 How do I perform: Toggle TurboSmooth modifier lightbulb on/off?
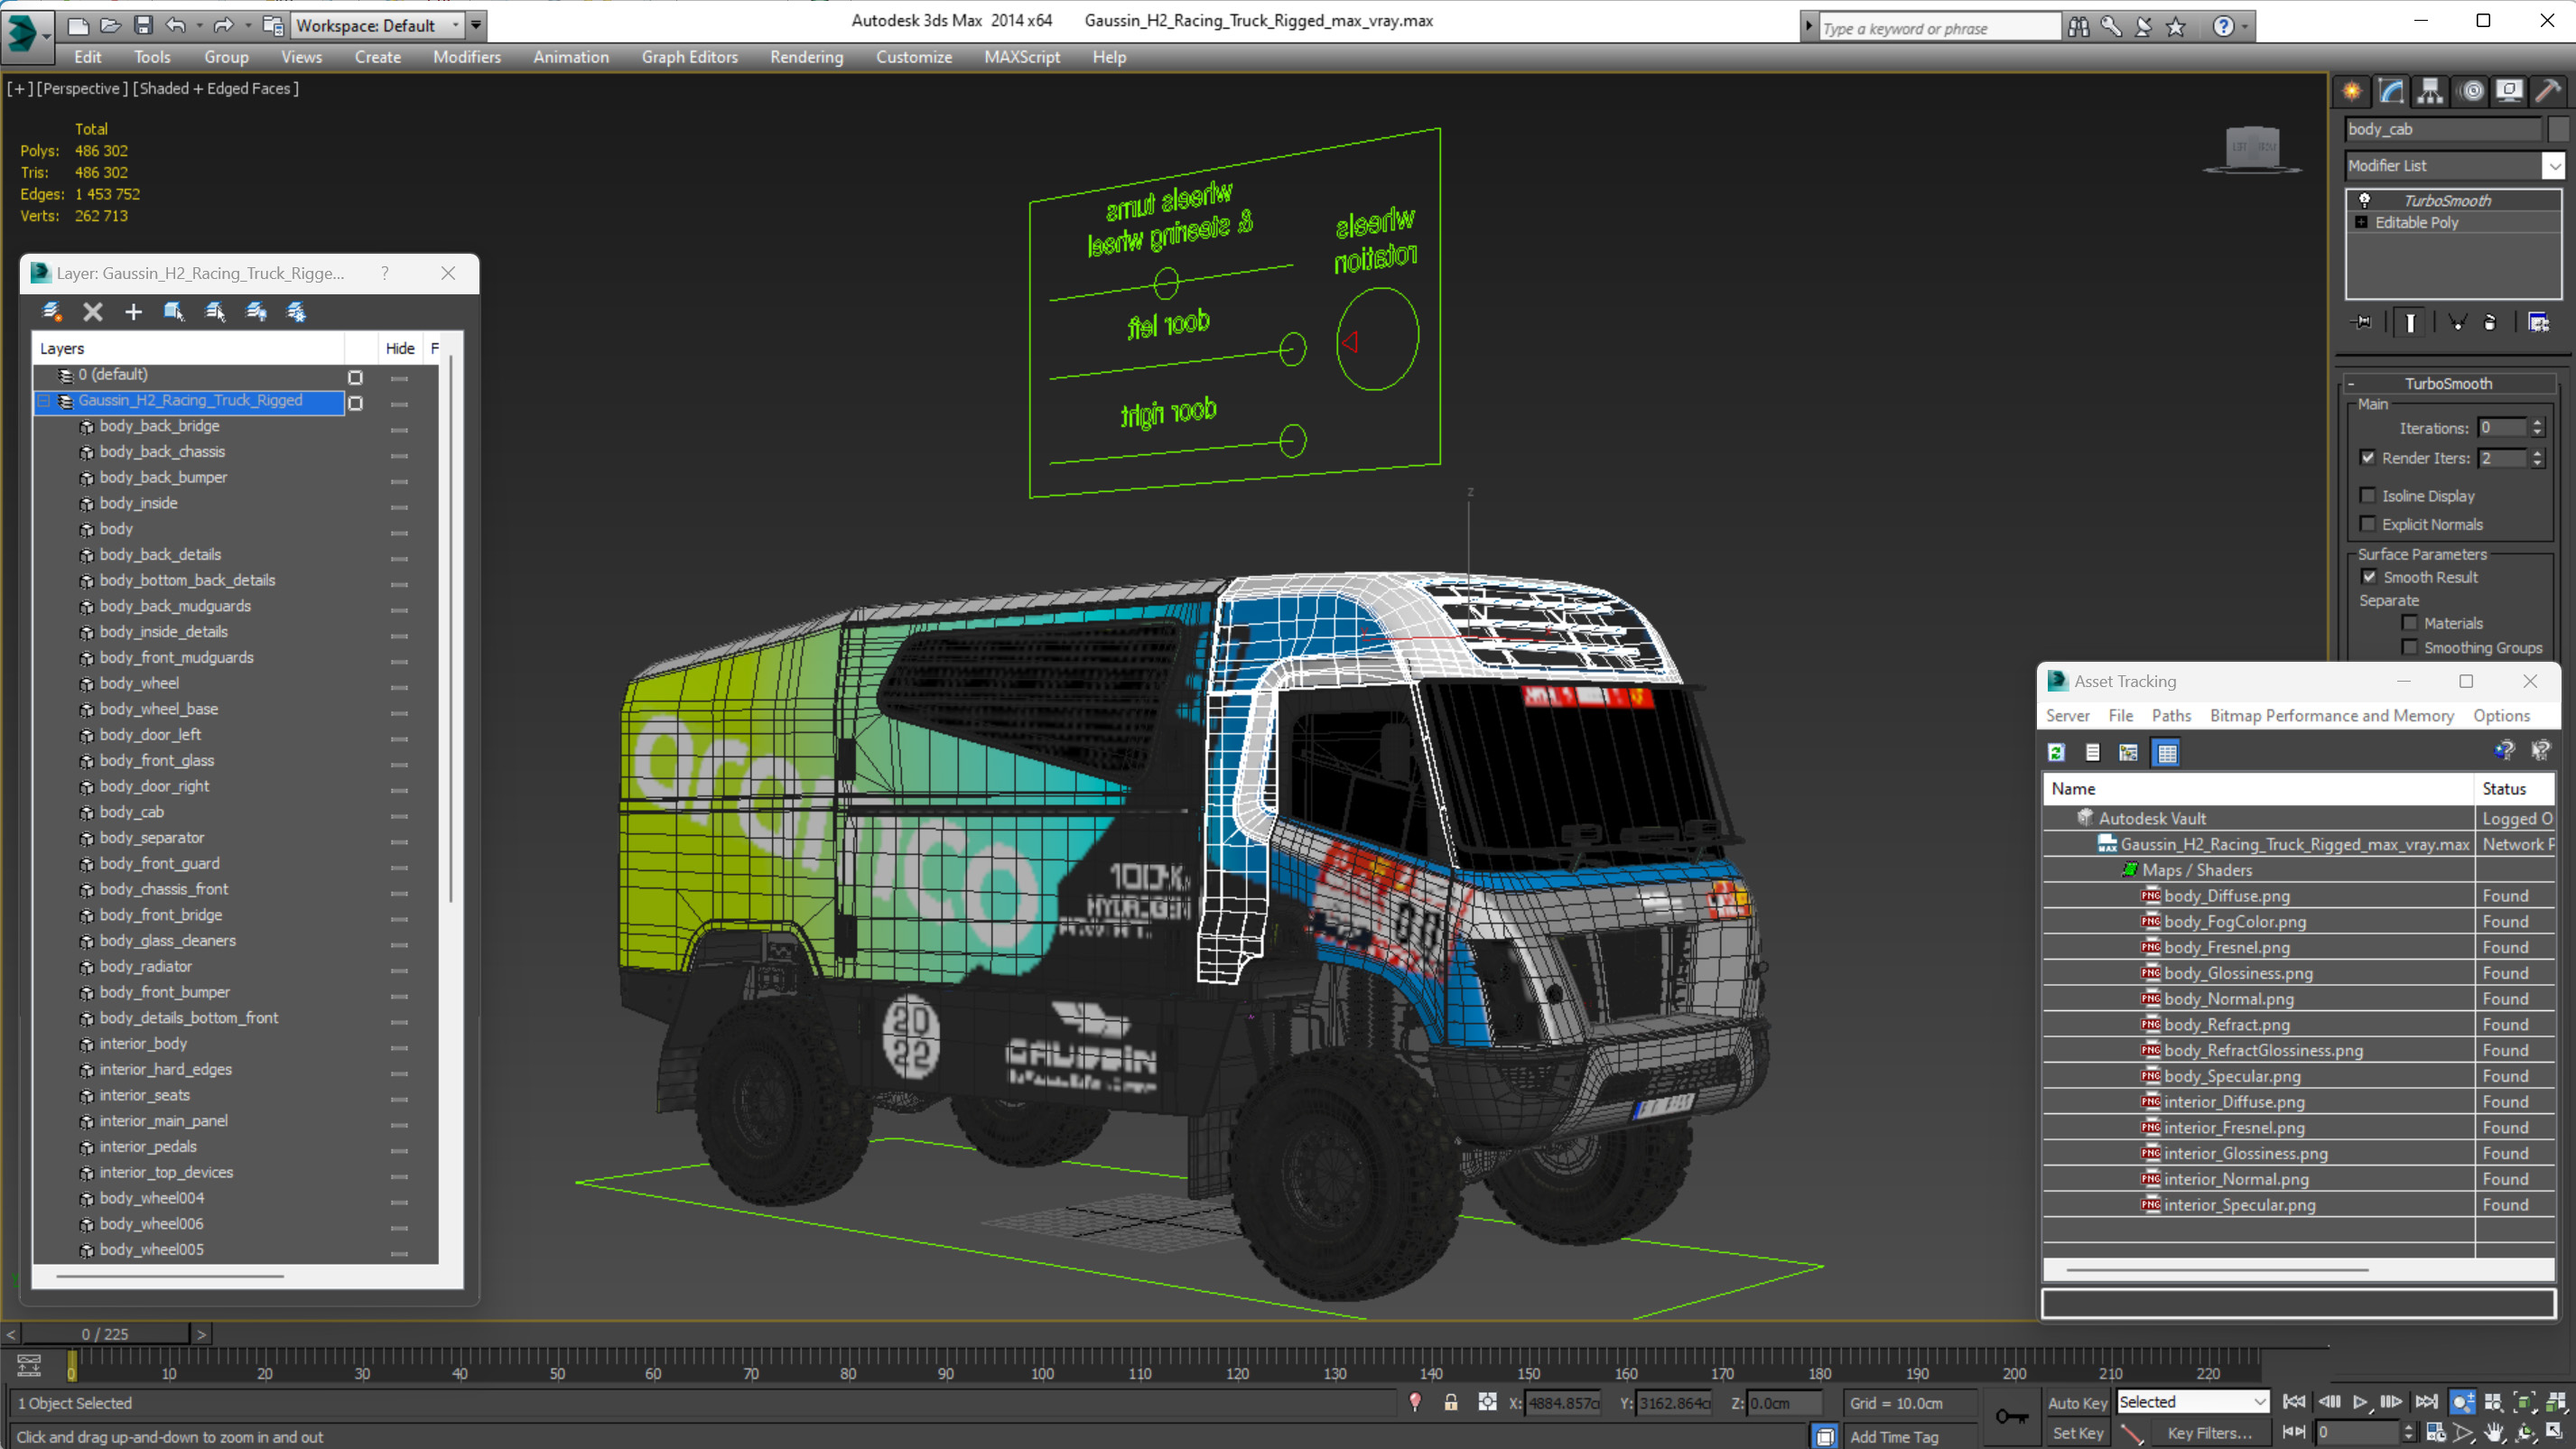pyautogui.click(x=2365, y=200)
